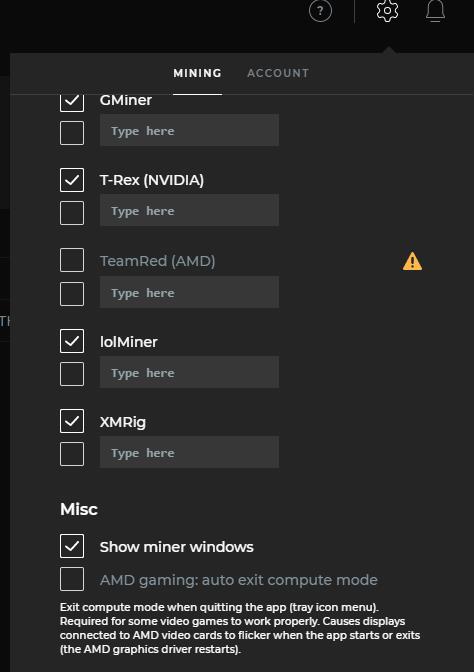The image size is (474, 672).
Task: Enable AMD gaming auto exit compute mode
Action: (x=72, y=579)
